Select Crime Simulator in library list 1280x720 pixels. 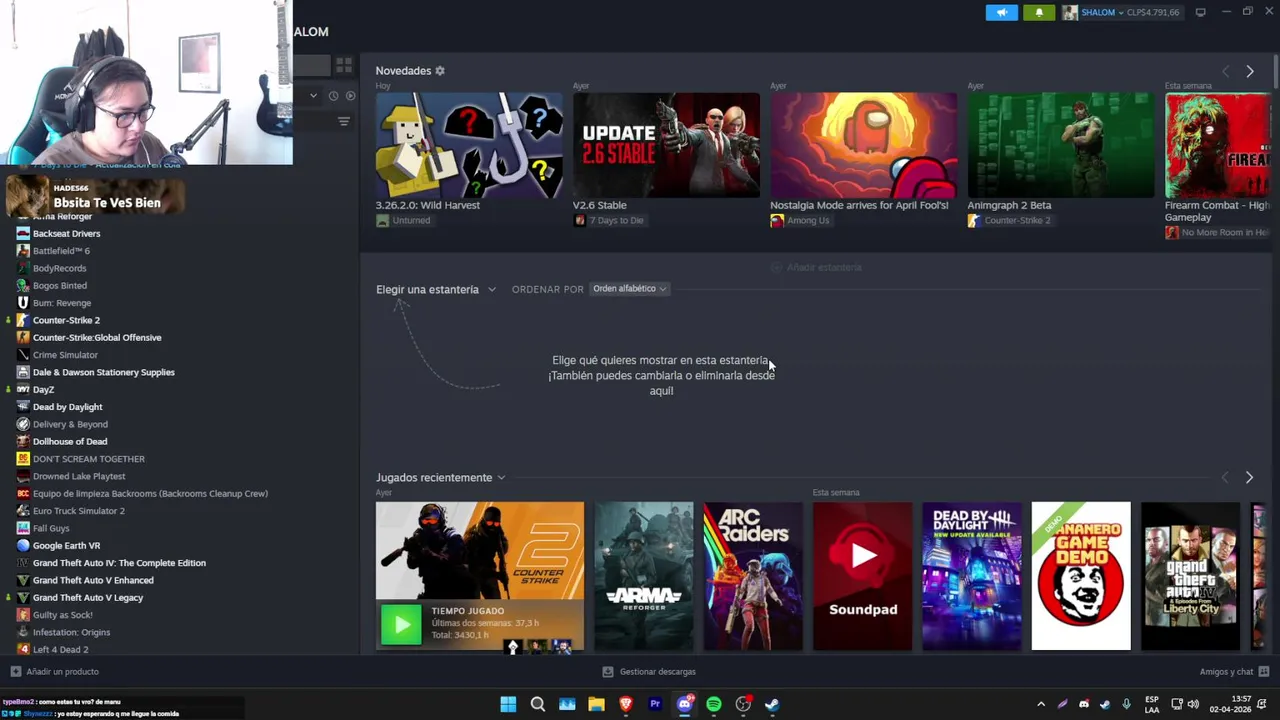[x=65, y=355]
